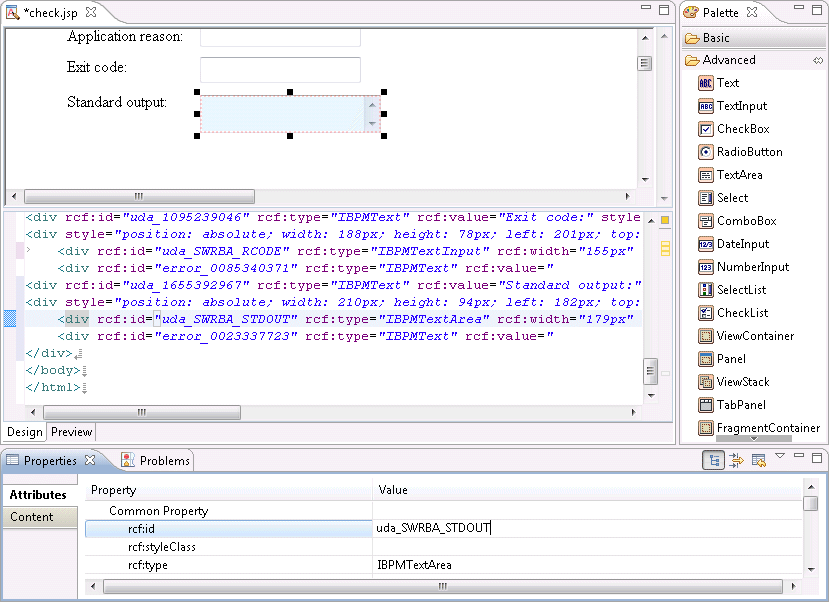Choose ViewContainer from the Palette
The height and width of the screenshot is (602, 829).
coord(746,336)
